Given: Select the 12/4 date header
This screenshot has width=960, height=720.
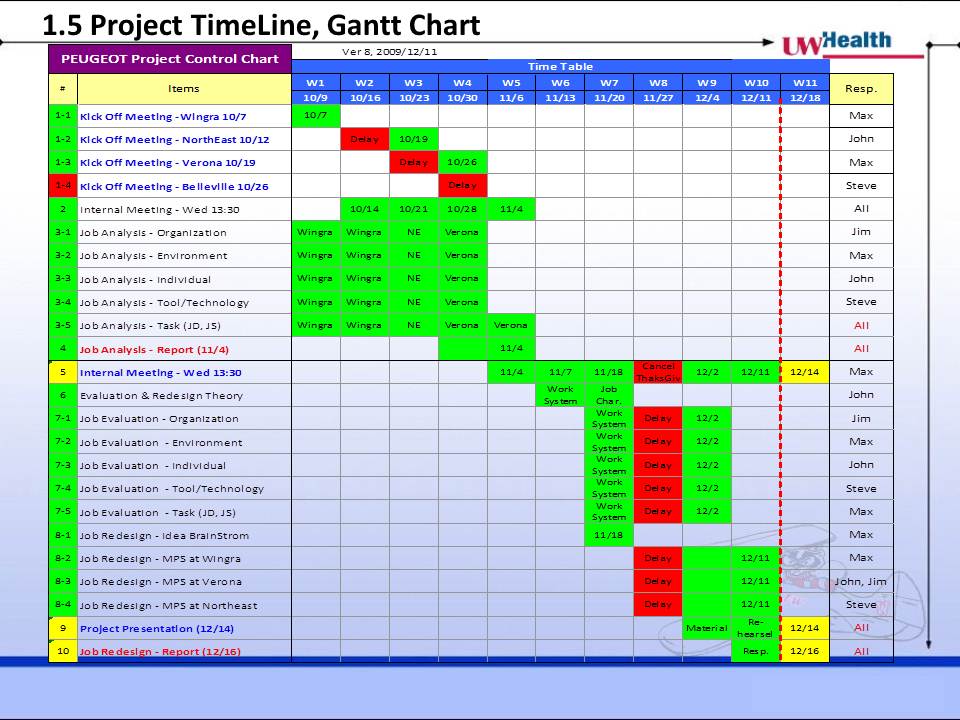Looking at the screenshot, I should 707,97.
